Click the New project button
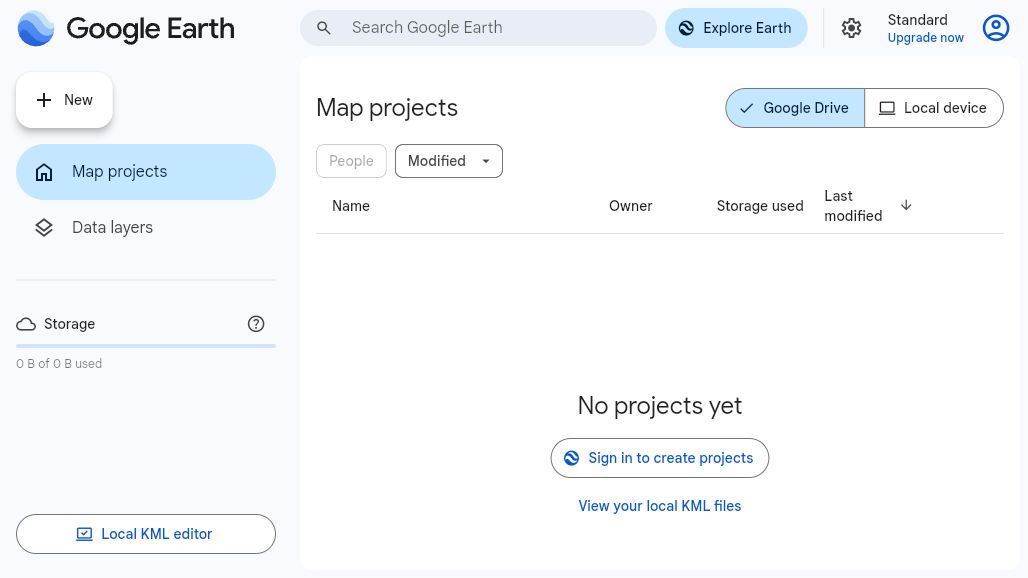 pyautogui.click(x=64, y=100)
